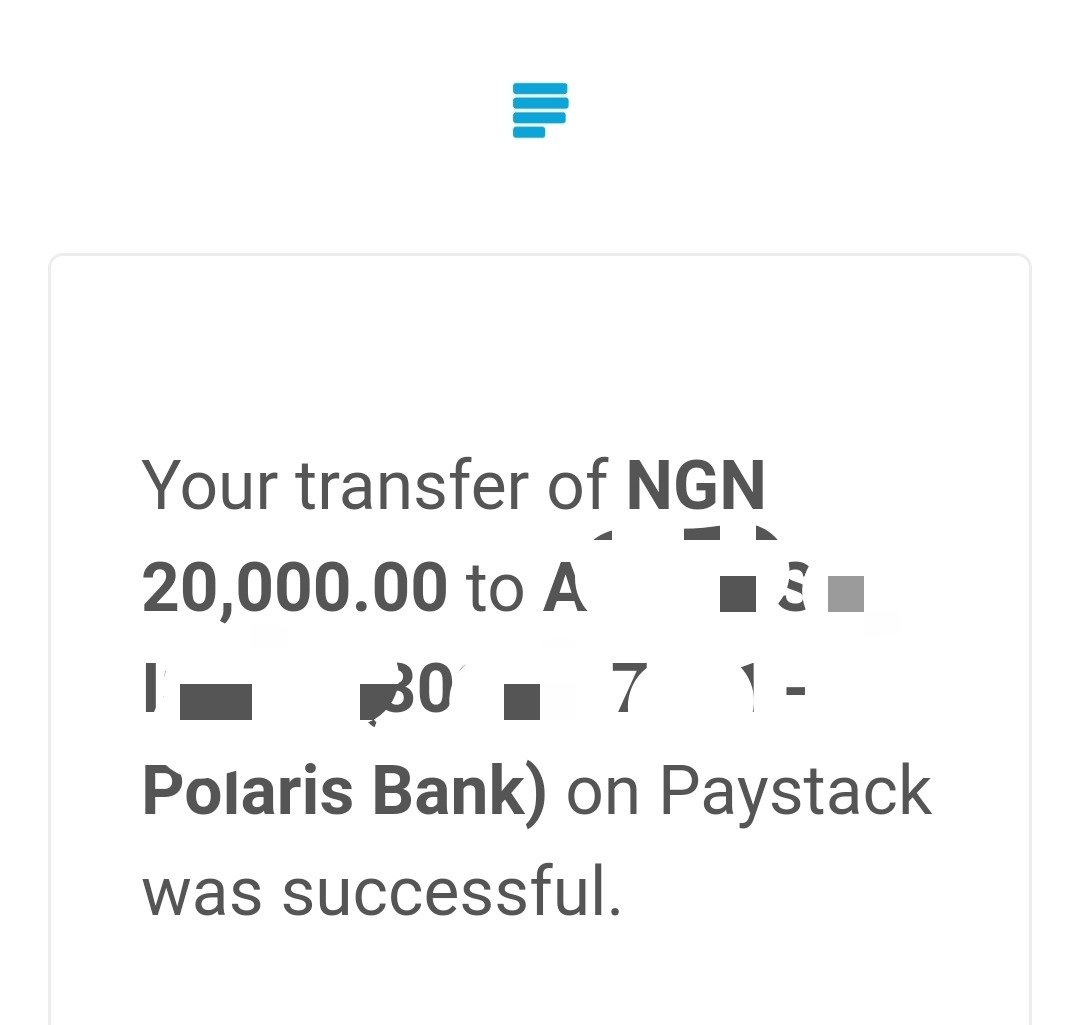Click the small dark square after "30"
Viewport: 1080px width, 1025px height.
(522, 702)
